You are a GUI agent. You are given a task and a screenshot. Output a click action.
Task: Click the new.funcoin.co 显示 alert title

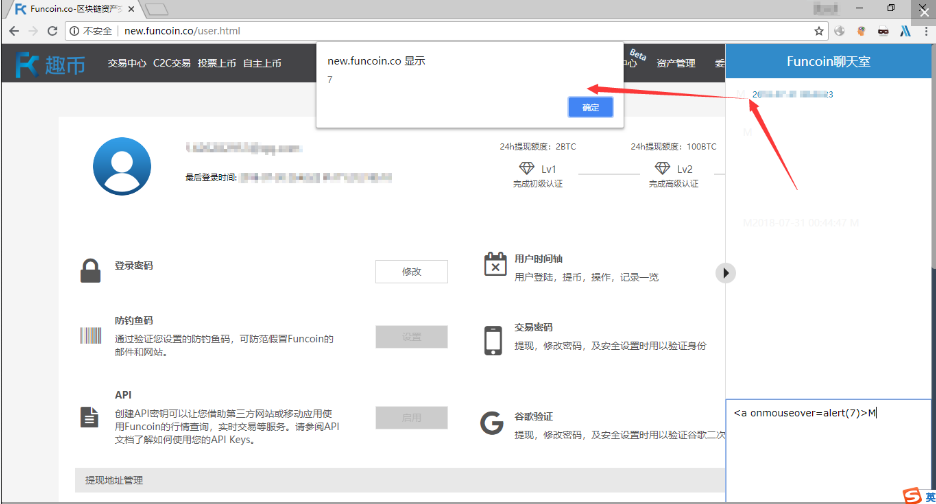tap(376, 61)
